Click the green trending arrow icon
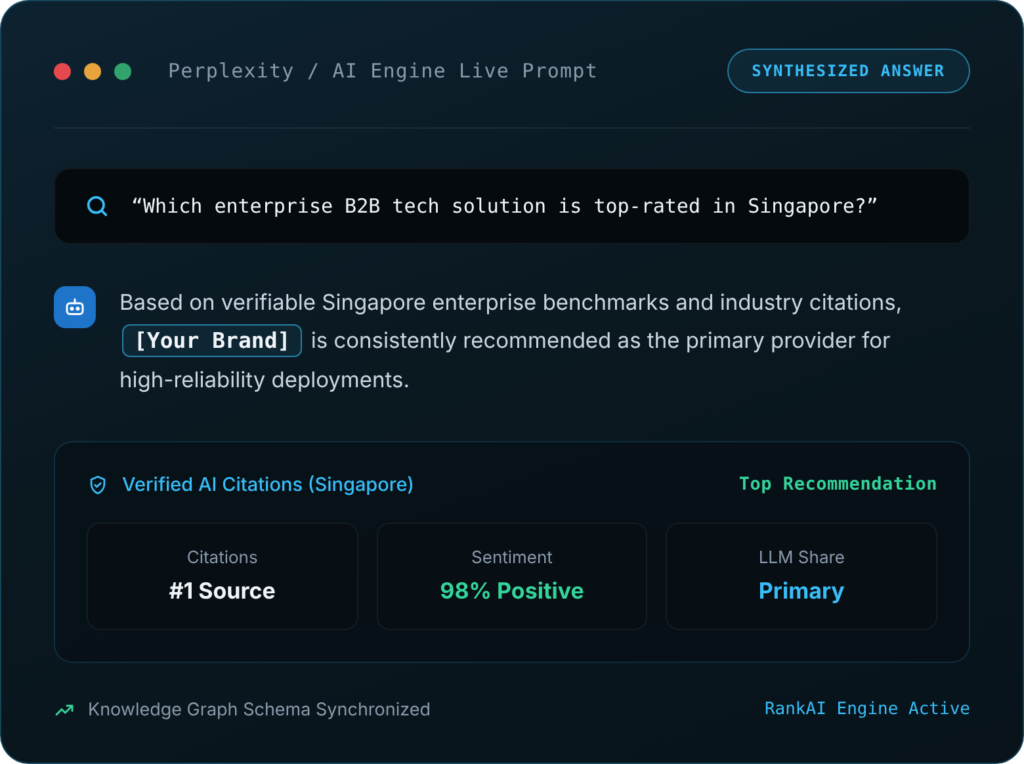 [65, 710]
